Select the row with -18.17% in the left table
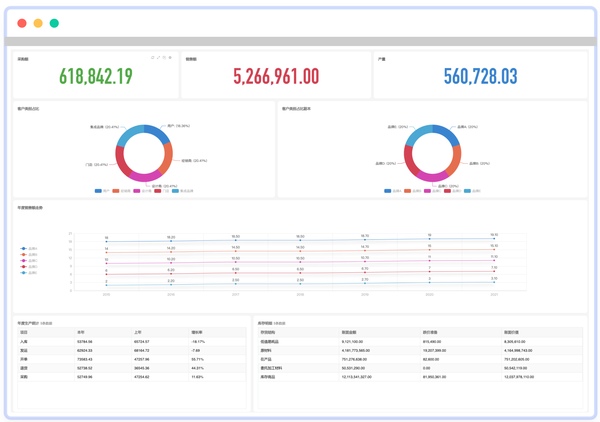 pyautogui.click(x=132, y=341)
